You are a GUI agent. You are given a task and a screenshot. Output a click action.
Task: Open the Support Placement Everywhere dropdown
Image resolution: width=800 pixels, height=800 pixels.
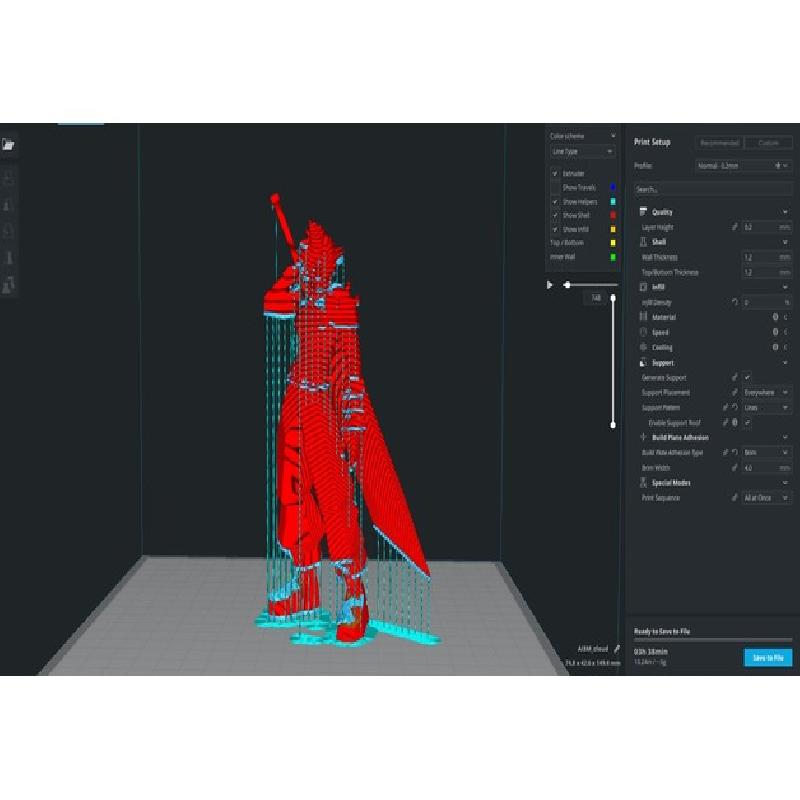coord(767,392)
